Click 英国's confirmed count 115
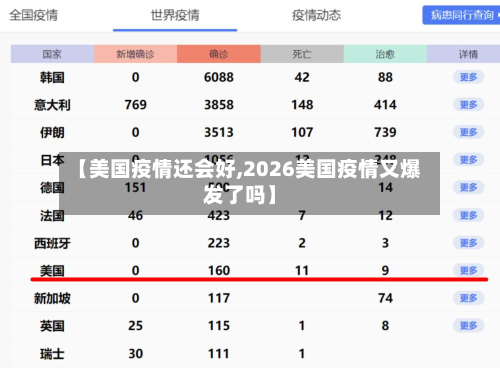The width and height of the screenshot is (500, 368). 219,326
